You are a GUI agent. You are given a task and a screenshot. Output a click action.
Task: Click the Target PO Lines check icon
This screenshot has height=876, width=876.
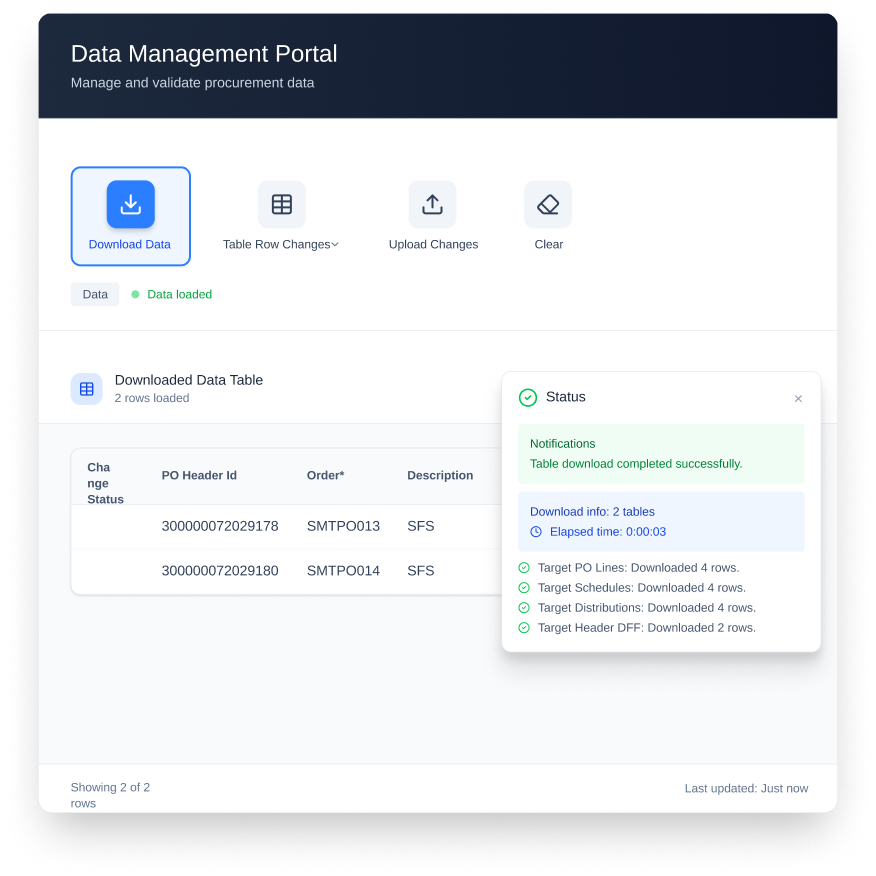[524, 568]
